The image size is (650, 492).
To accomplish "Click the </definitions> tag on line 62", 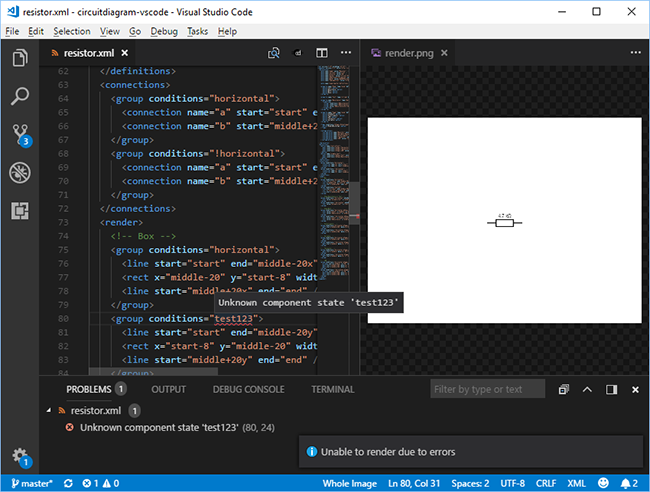I will 138,71.
